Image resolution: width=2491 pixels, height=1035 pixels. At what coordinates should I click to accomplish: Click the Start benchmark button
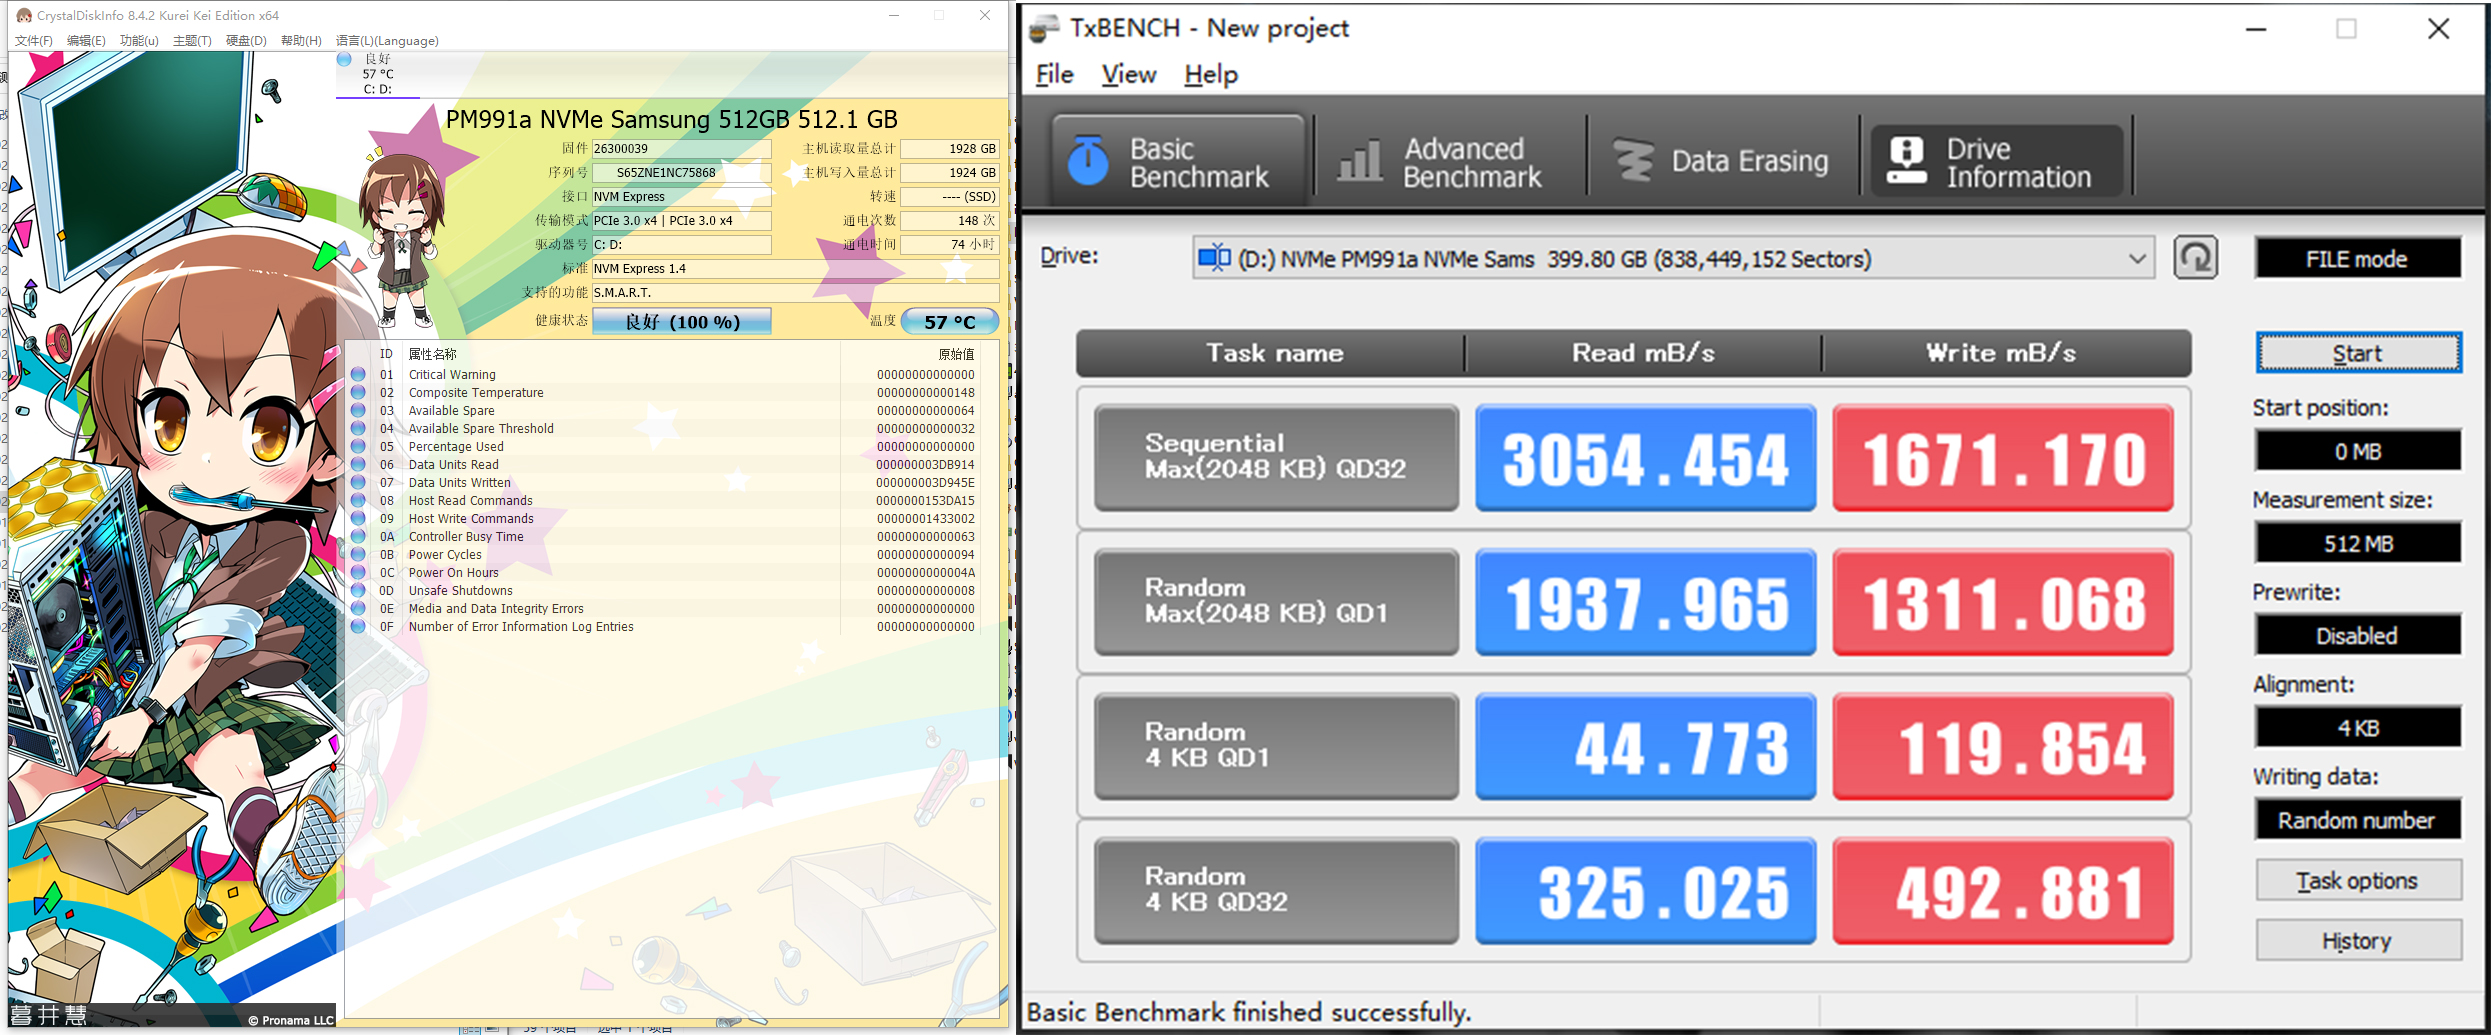2357,353
